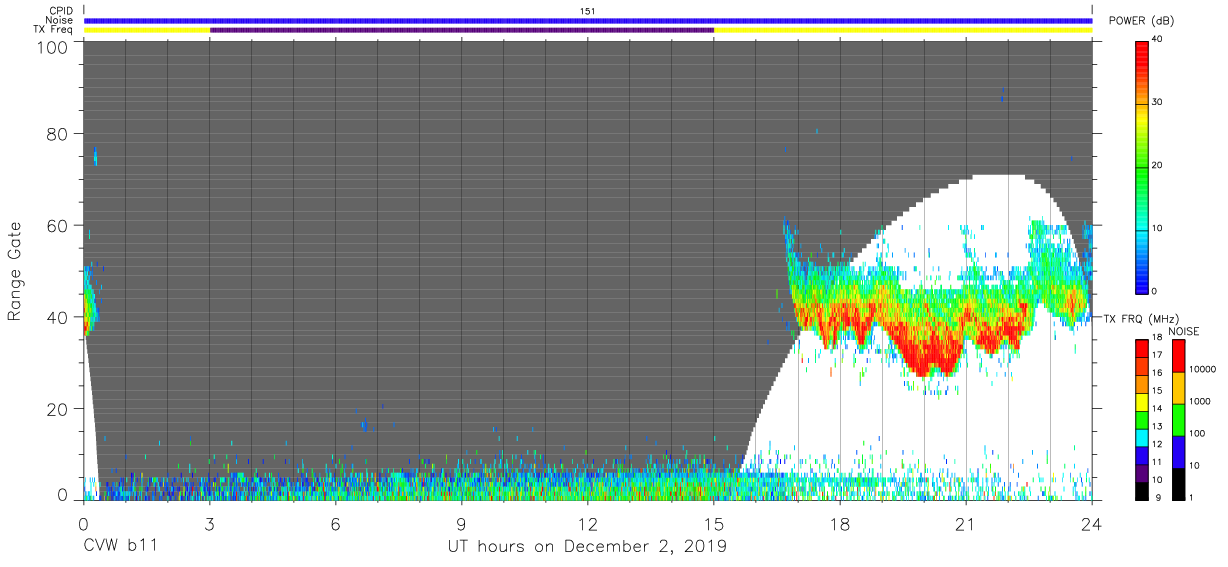Image resolution: width=1228 pixels, height=567 pixels.
Task: Click the x-axis tick label '21'
Action: point(966,524)
